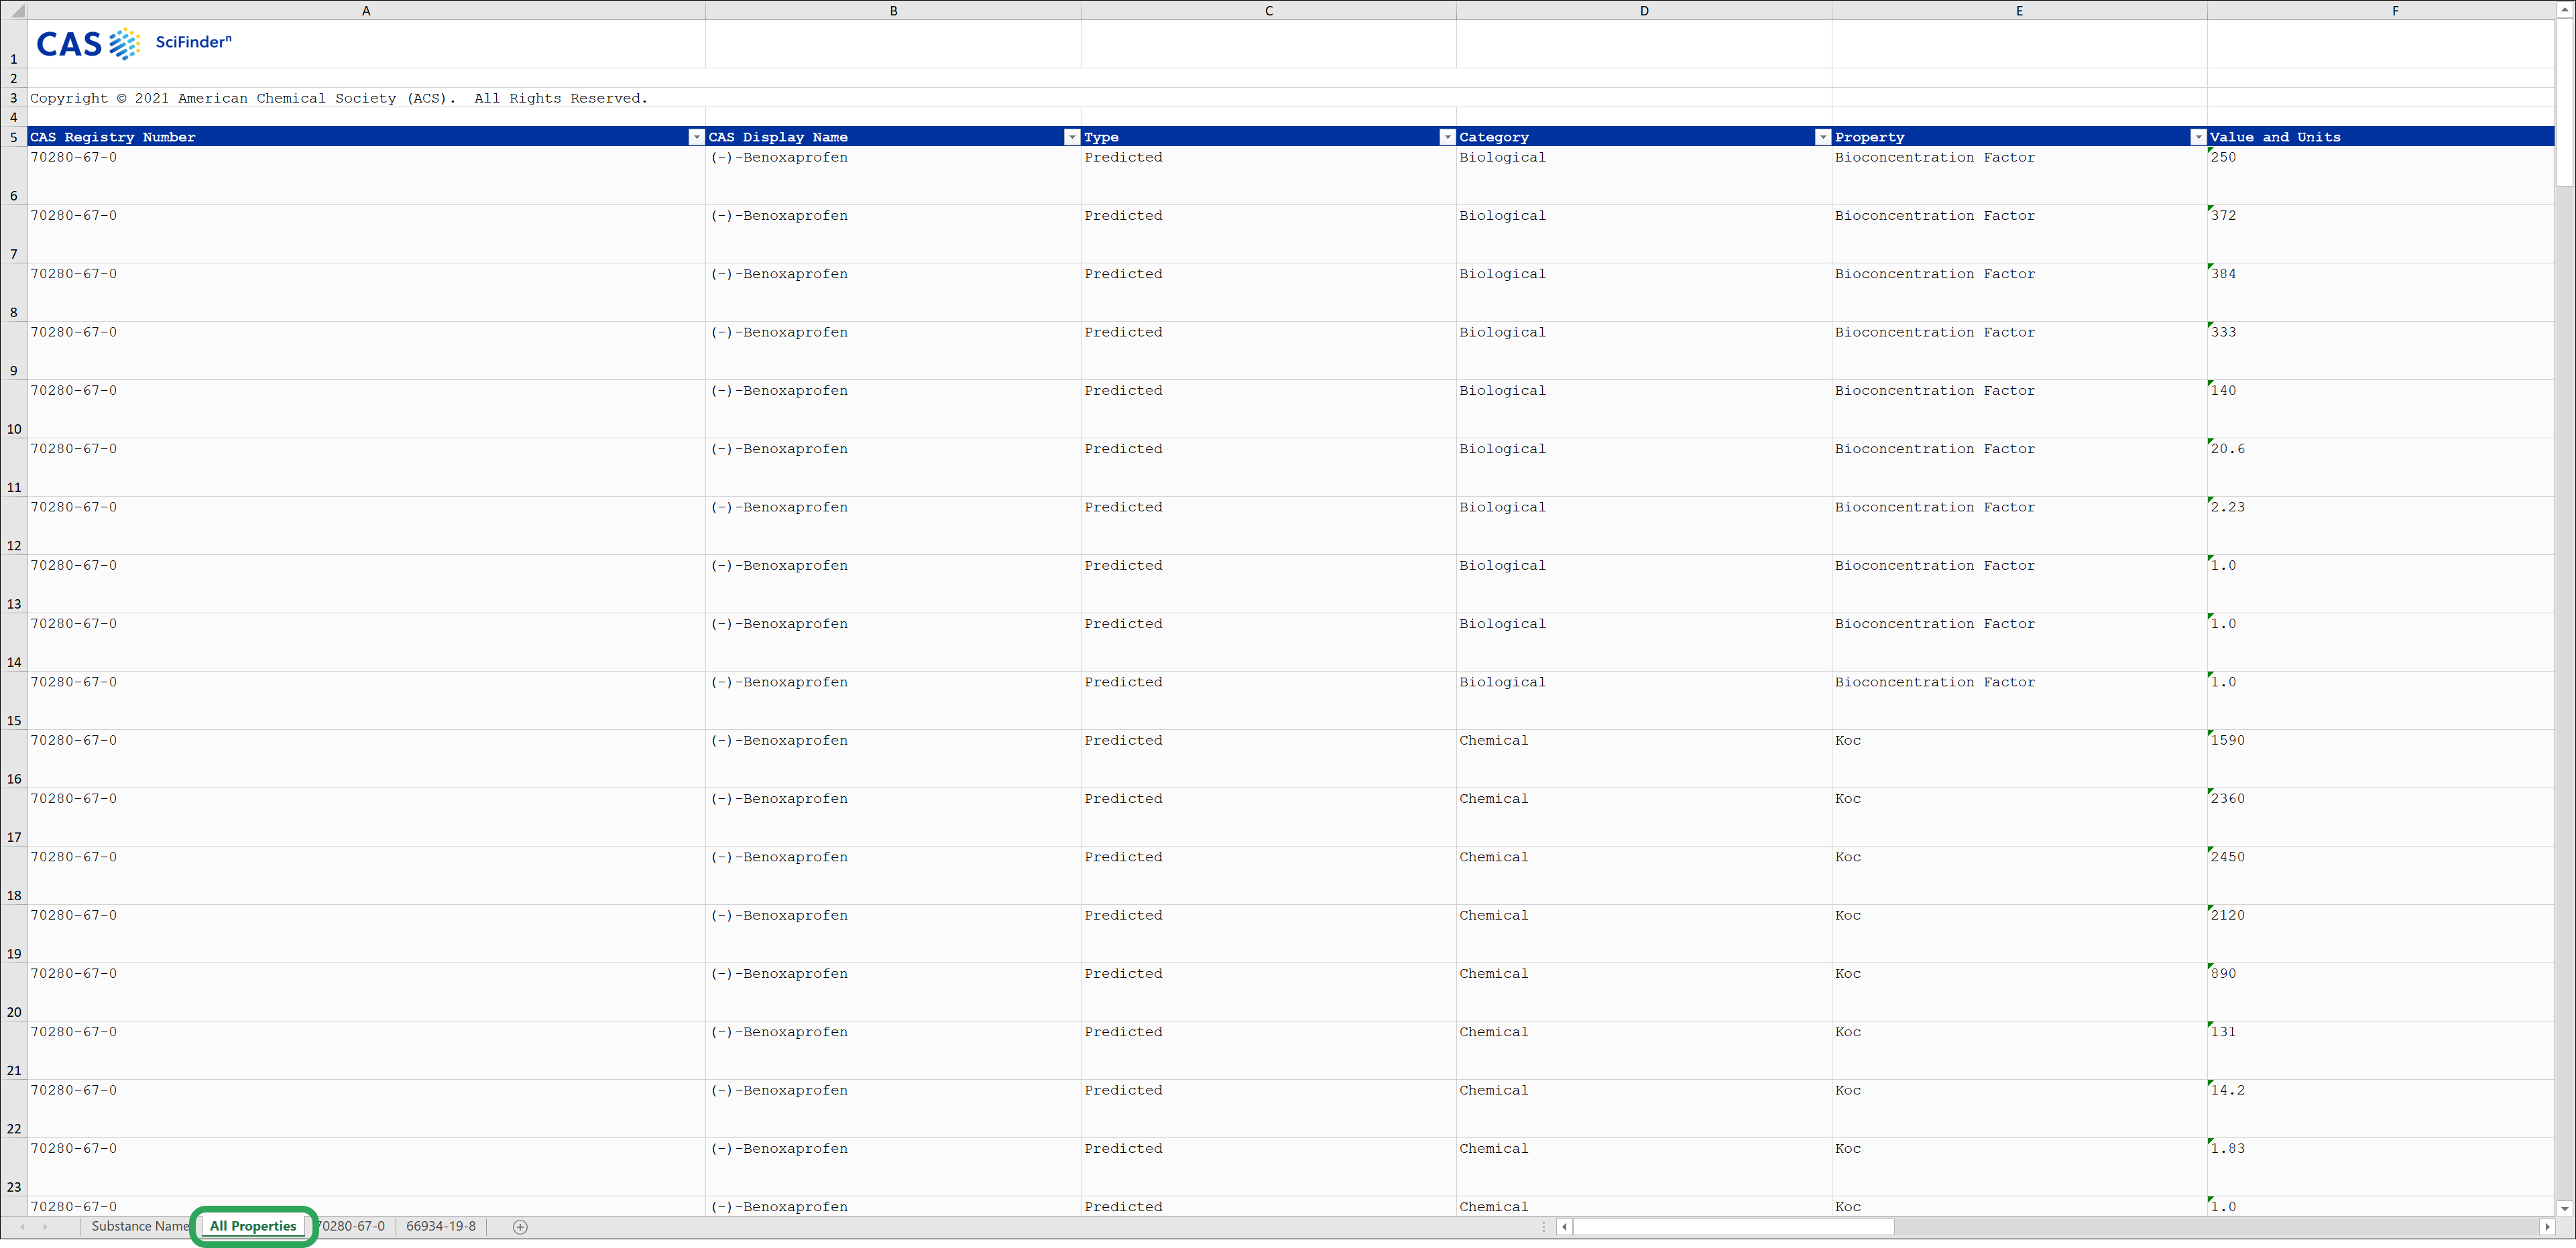Select the Biological cell in row 10
This screenshot has height=1248, width=2576.
point(1644,409)
